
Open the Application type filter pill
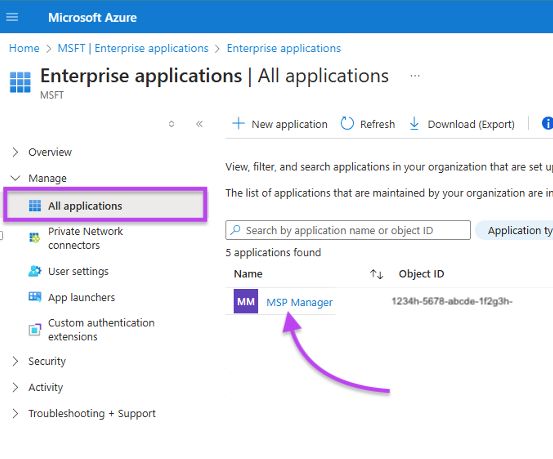pos(514,230)
